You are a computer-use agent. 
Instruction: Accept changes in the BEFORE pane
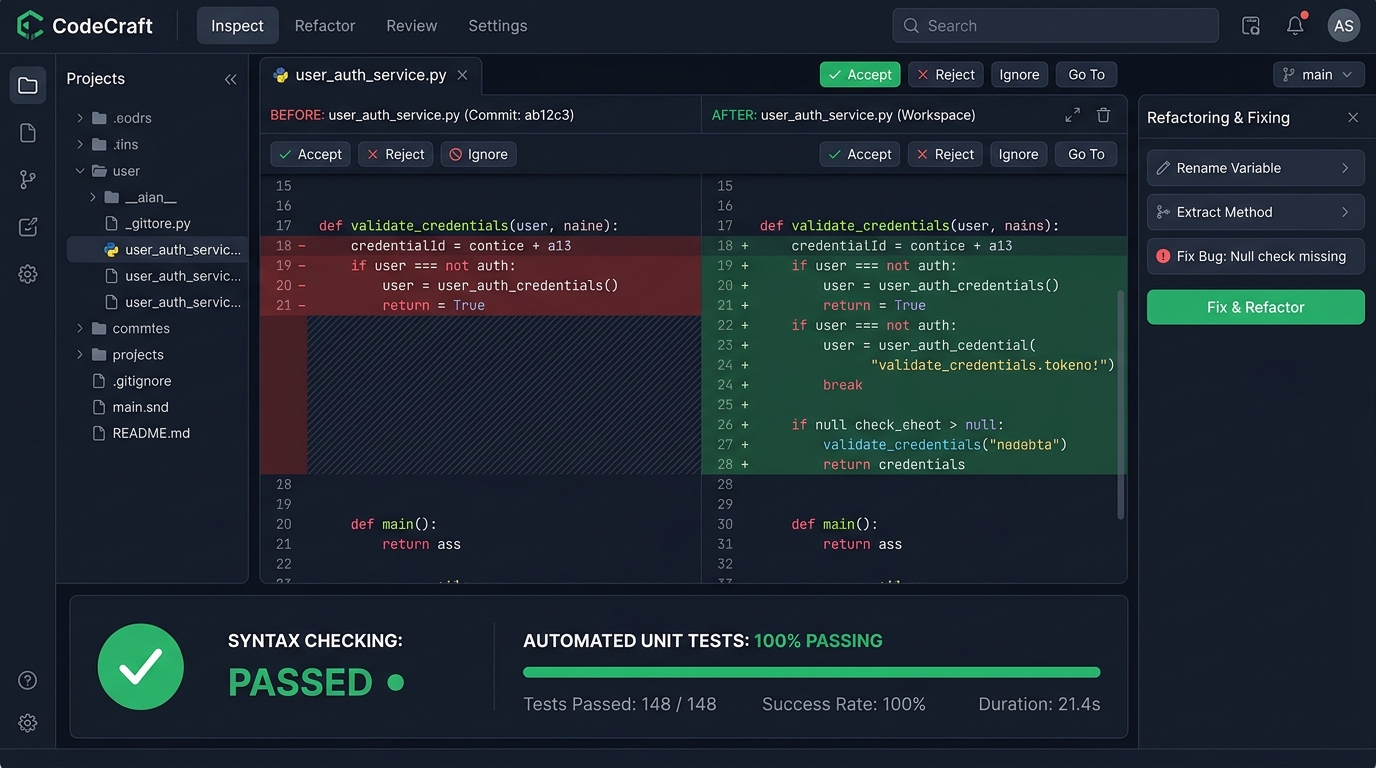coord(310,154)
